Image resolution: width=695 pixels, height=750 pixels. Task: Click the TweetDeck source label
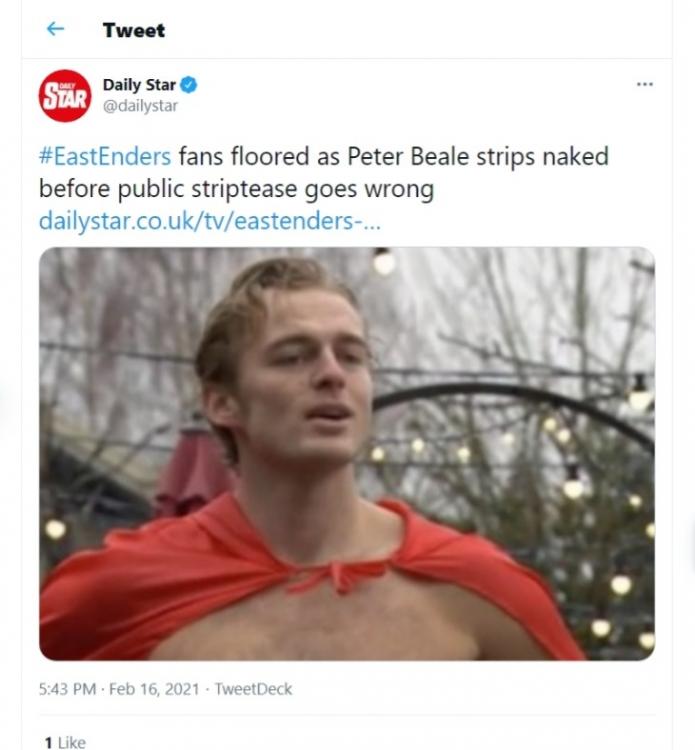click(253, 689)
